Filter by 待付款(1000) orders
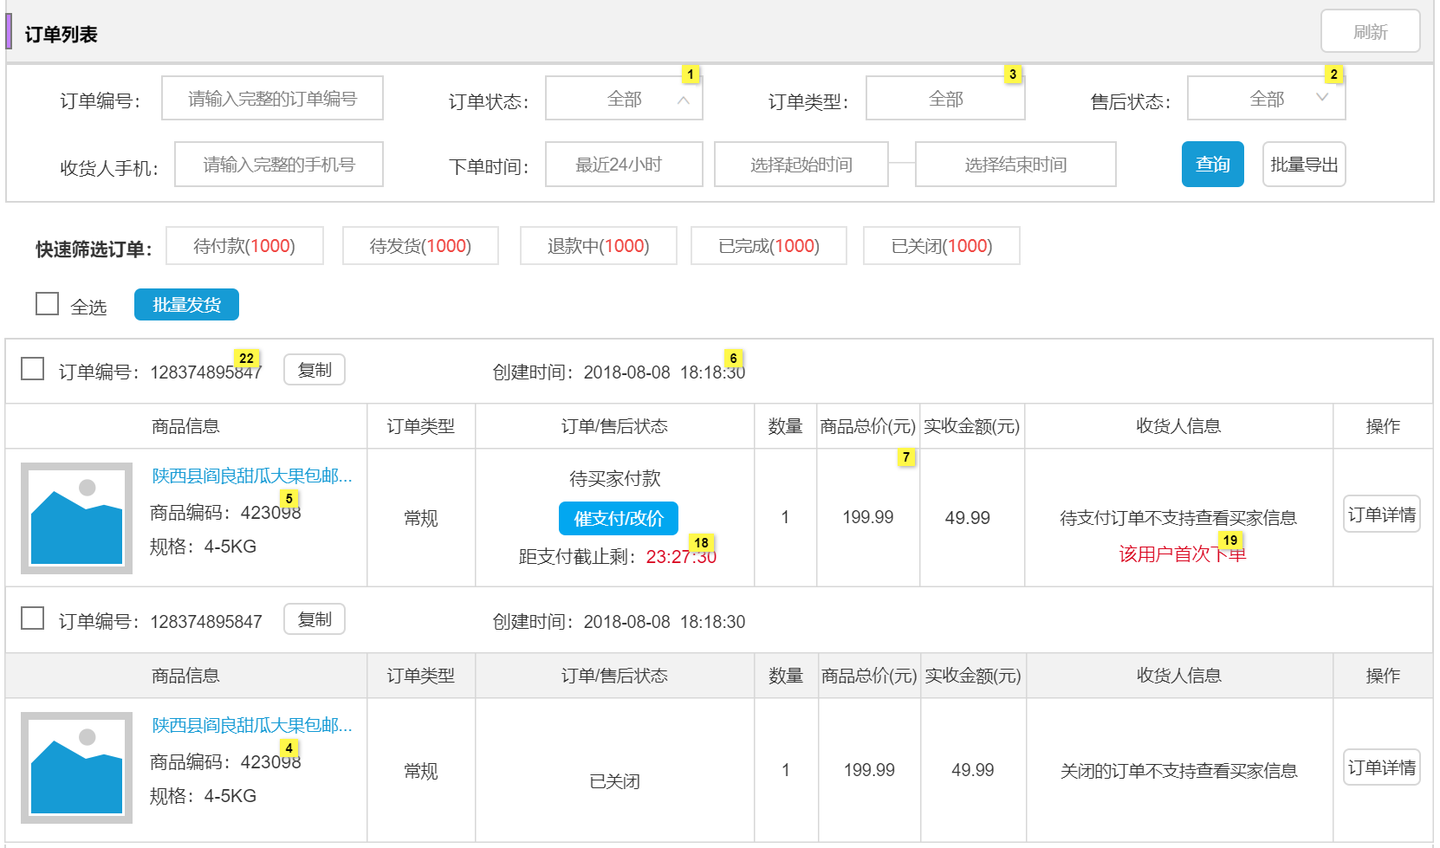This screenshot has width=1440, height=848. pyautogui.click(x=244, y=245)
